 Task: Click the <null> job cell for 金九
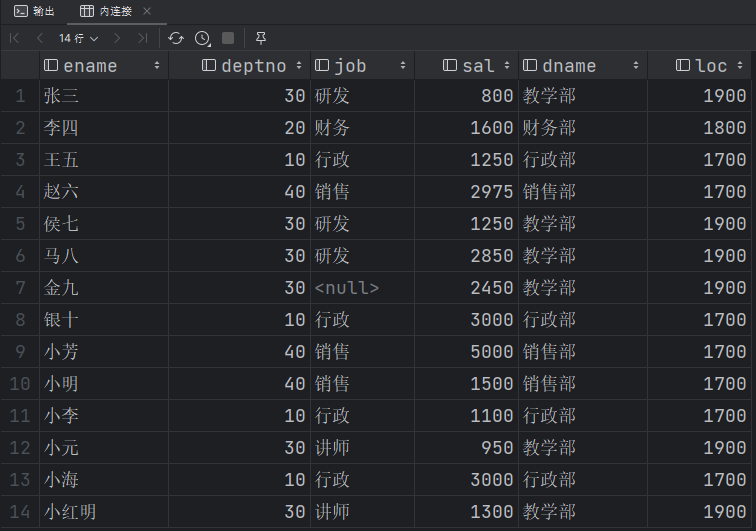363,287
